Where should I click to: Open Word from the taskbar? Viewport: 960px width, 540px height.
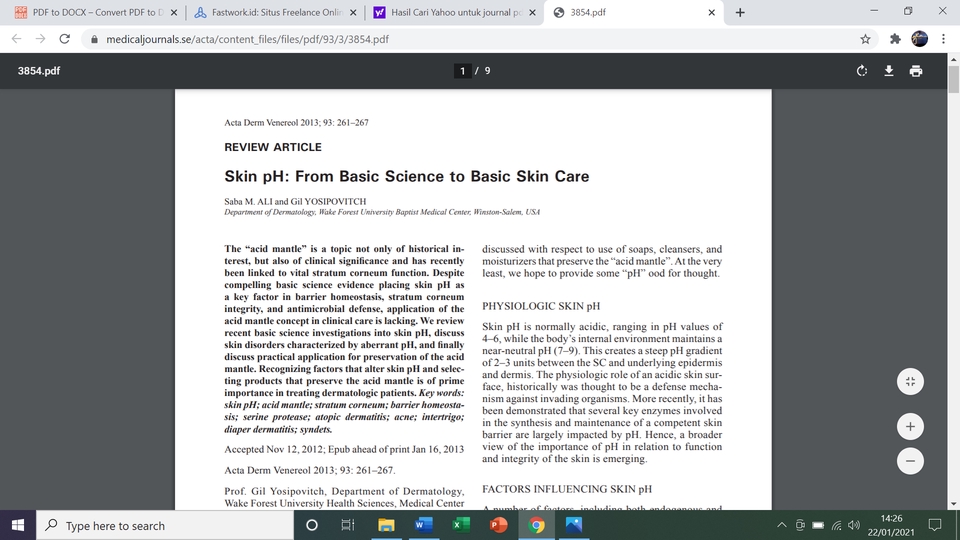pyautogui.click(x=423, y=525)
